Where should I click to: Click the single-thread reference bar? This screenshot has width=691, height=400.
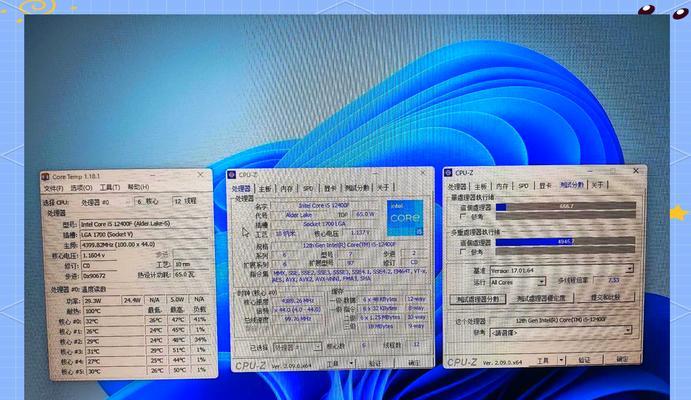point(566,215)
